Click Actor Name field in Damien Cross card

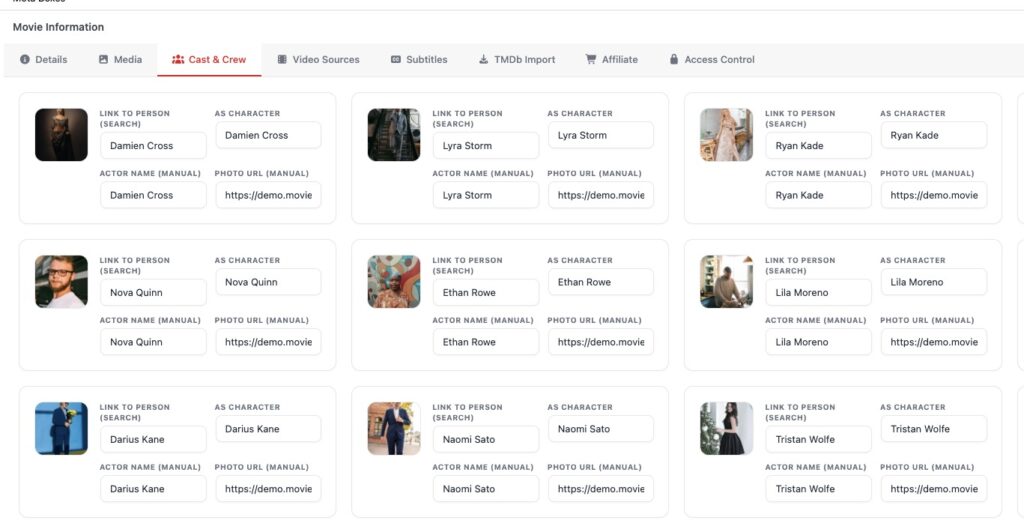[153, 195]
